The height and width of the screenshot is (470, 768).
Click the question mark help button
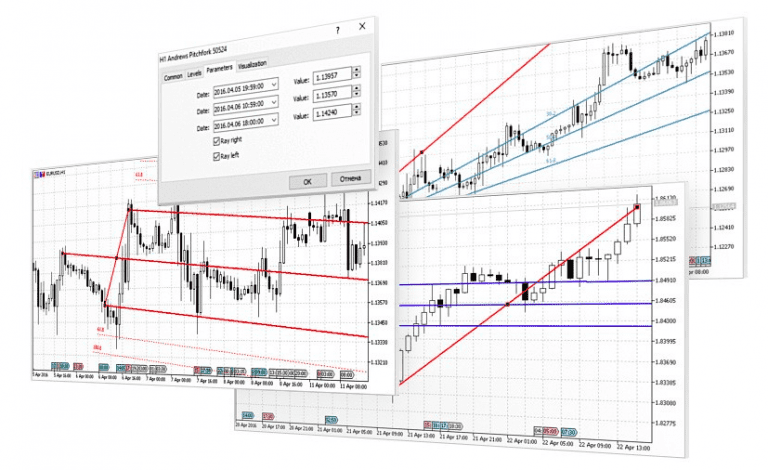336,31
